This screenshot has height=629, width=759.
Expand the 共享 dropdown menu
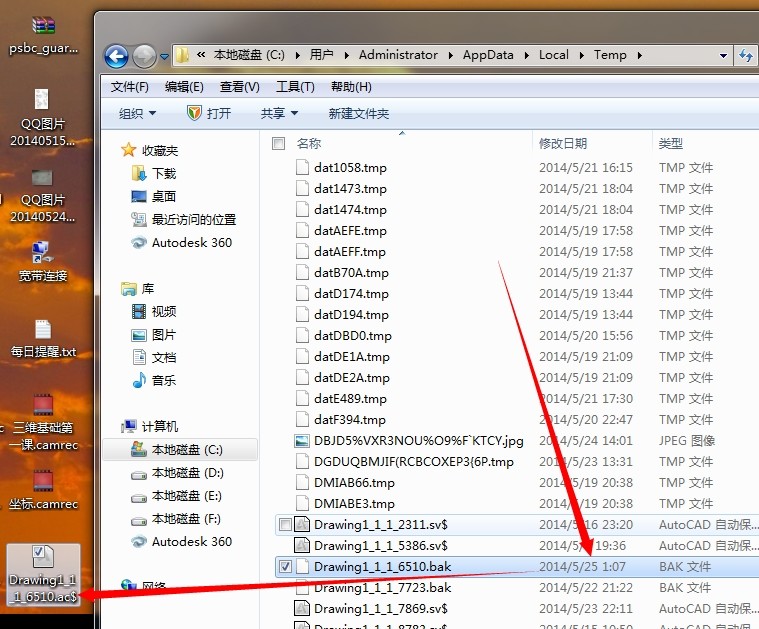[279, 113]
